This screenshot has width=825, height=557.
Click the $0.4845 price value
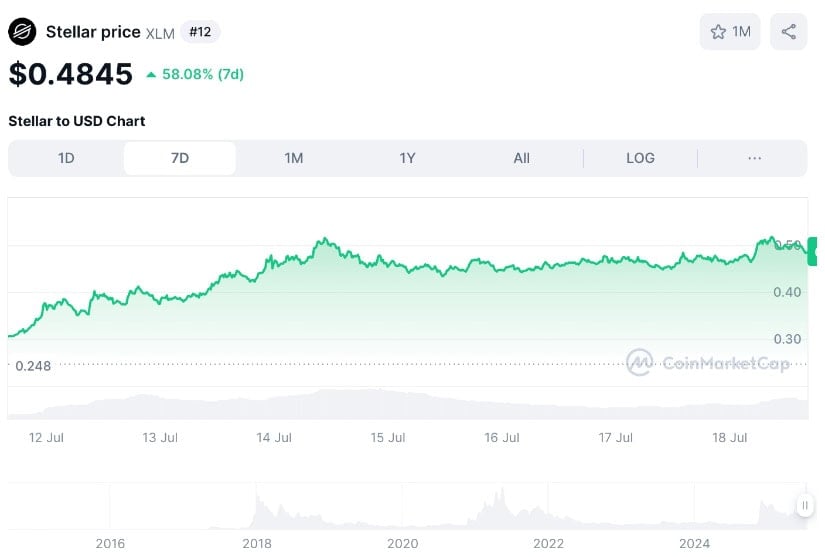pyautogui.click(x=71, y=74)
